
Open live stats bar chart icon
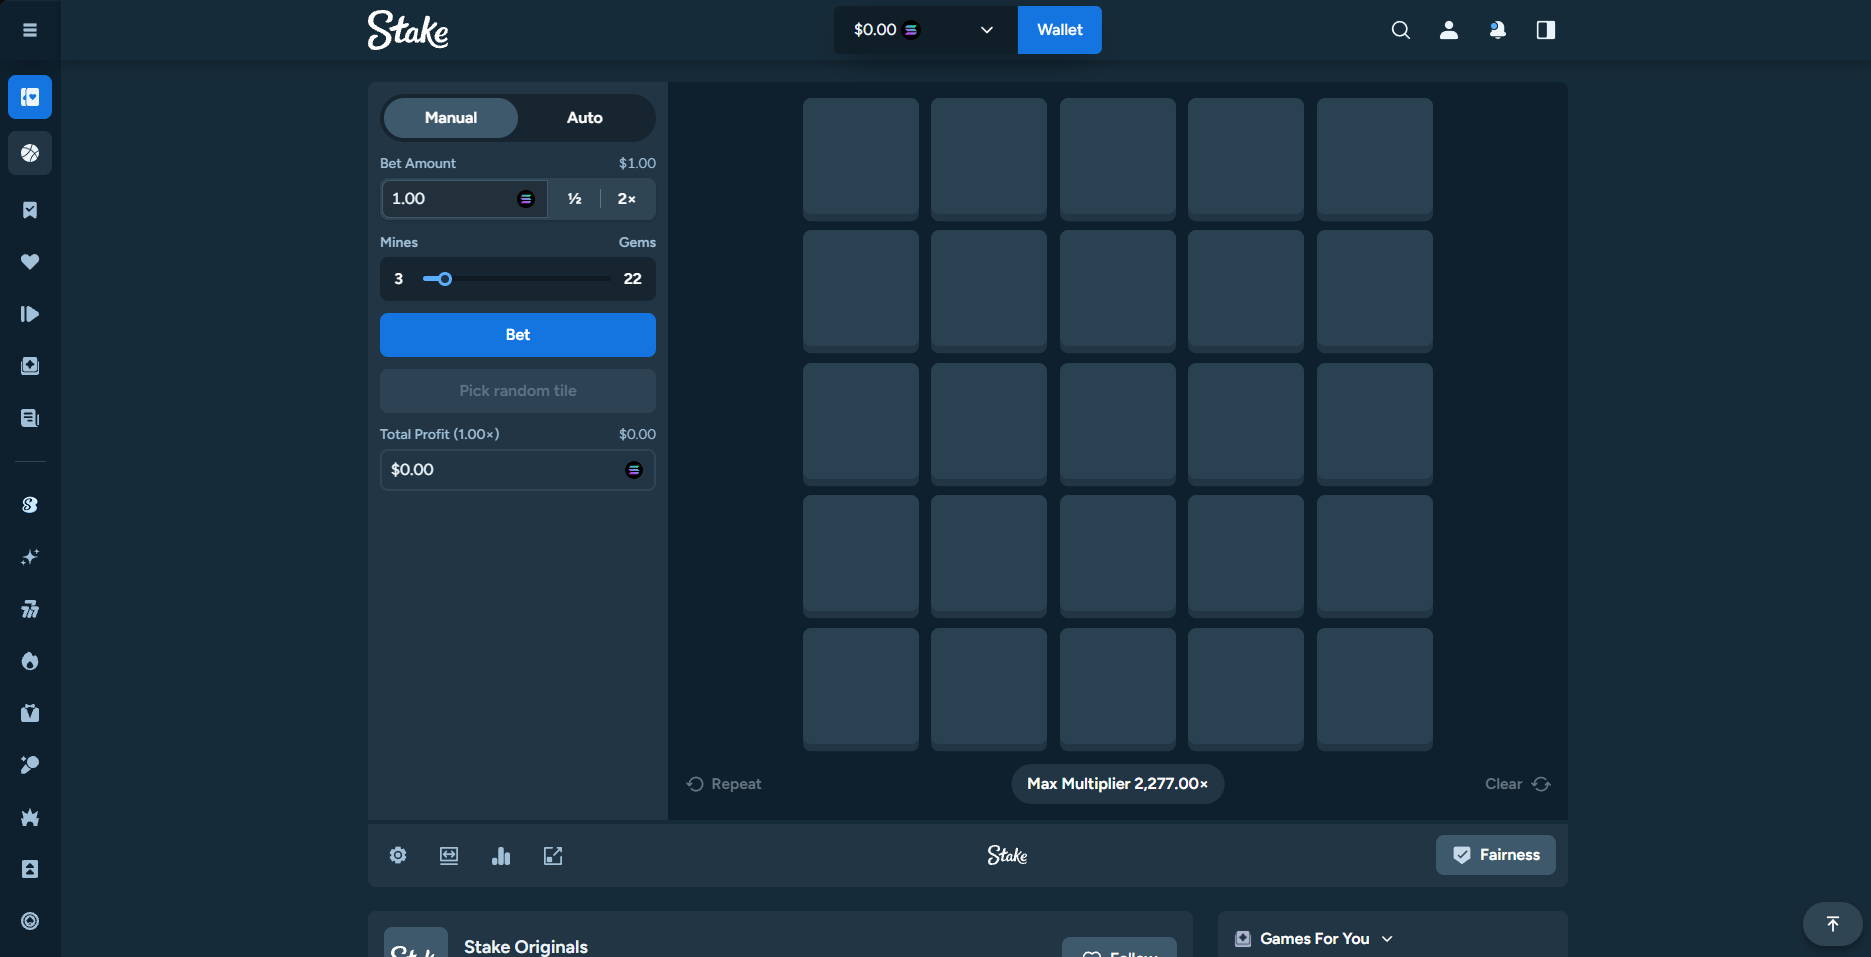[501, 855]
